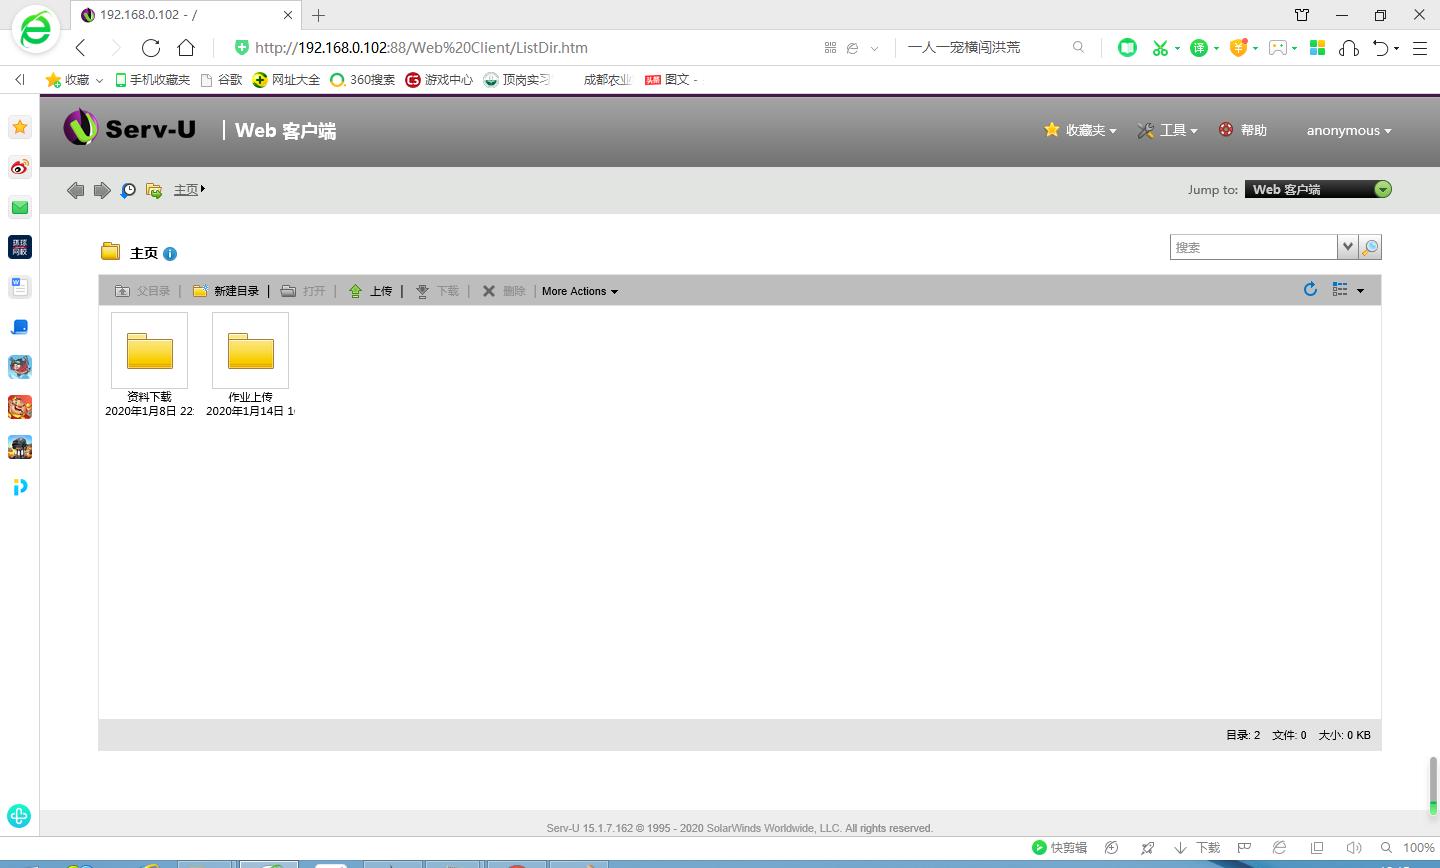Click the sidebar add plus circle icon
The image size is (1440, 868).
tap(19, 815)
